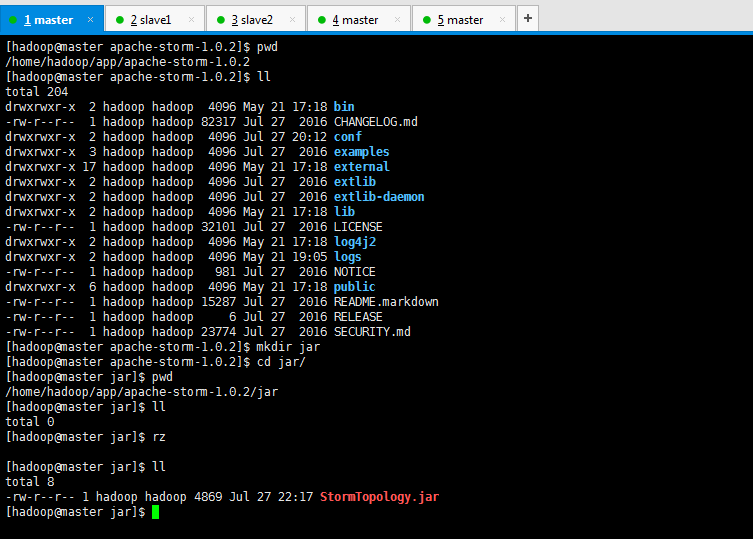Click the green status dot on '1 master' tab
The image size is (753, 539).
13,20
